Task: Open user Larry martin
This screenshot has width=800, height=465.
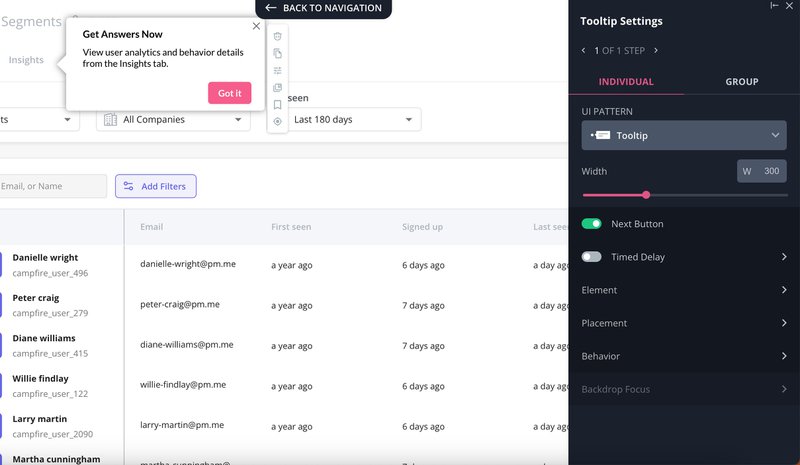Action: point(40,419)
